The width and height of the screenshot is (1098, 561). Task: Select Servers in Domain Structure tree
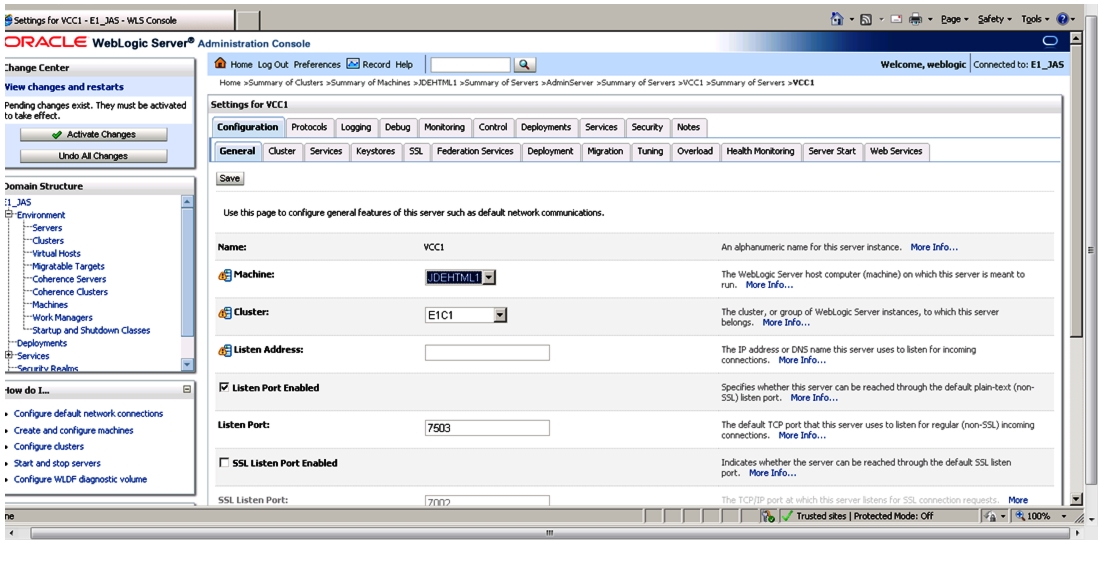47,228
